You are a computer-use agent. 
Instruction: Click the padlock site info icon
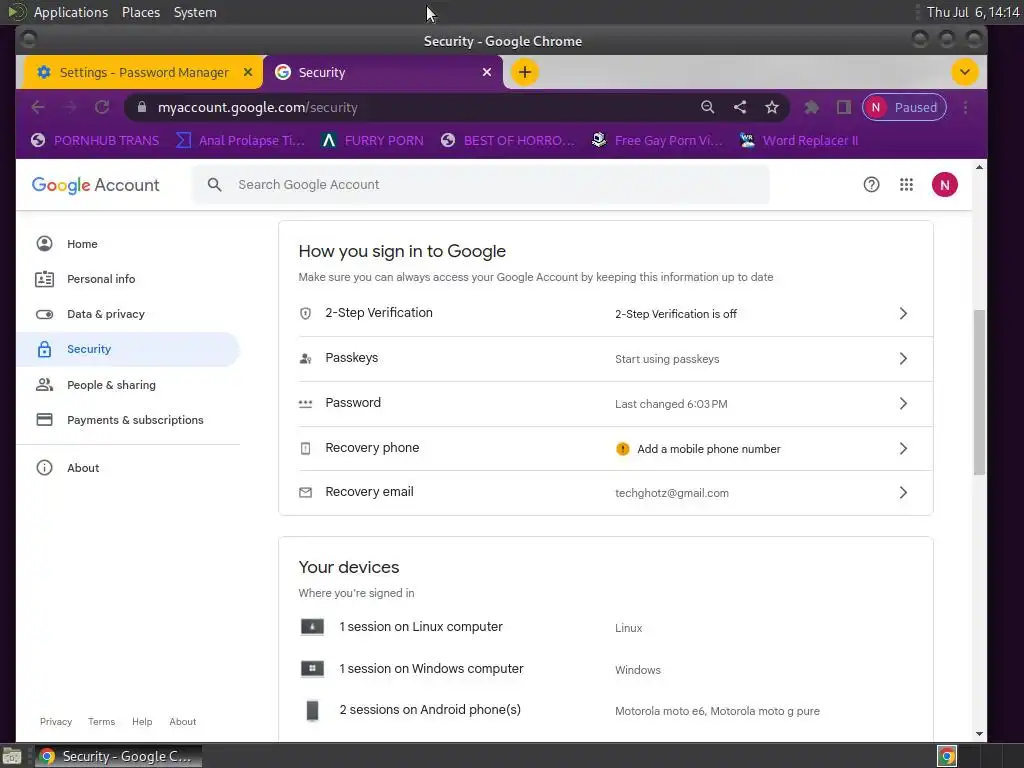(142, 107)
